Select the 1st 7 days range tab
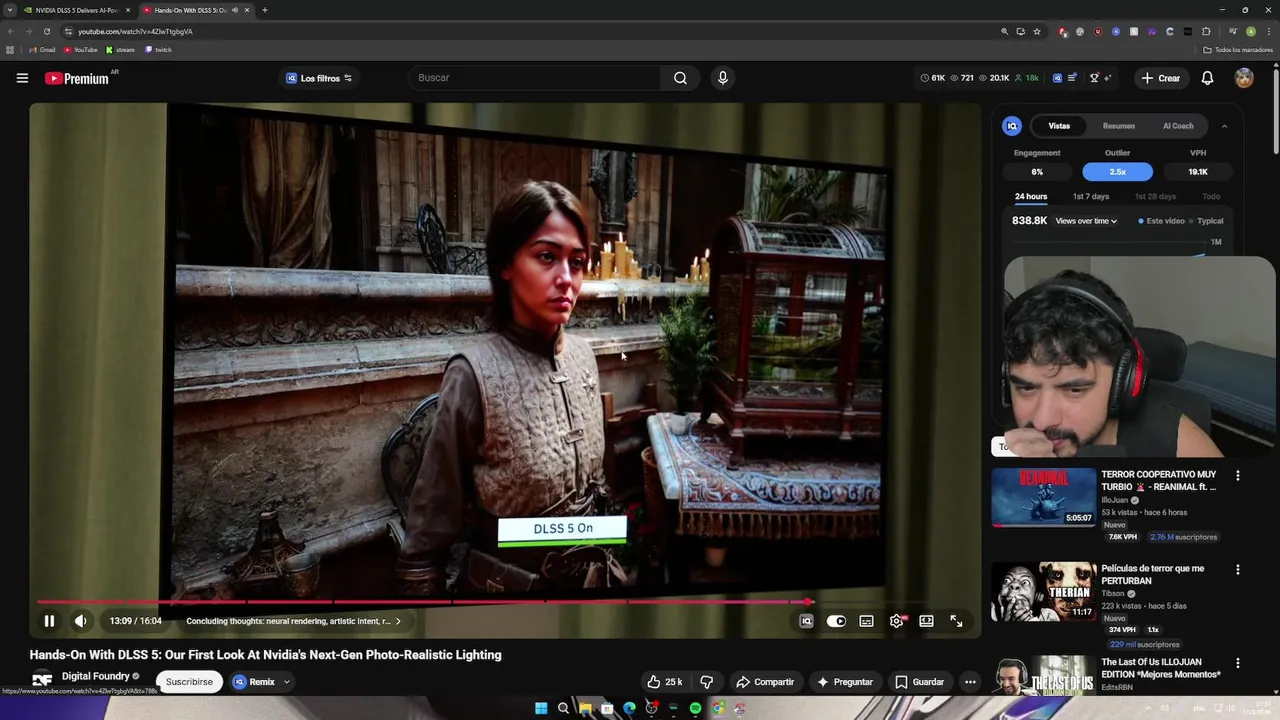Image resolution: width=1280 pixels, height=720 pixels. (x=1091, y=197)
